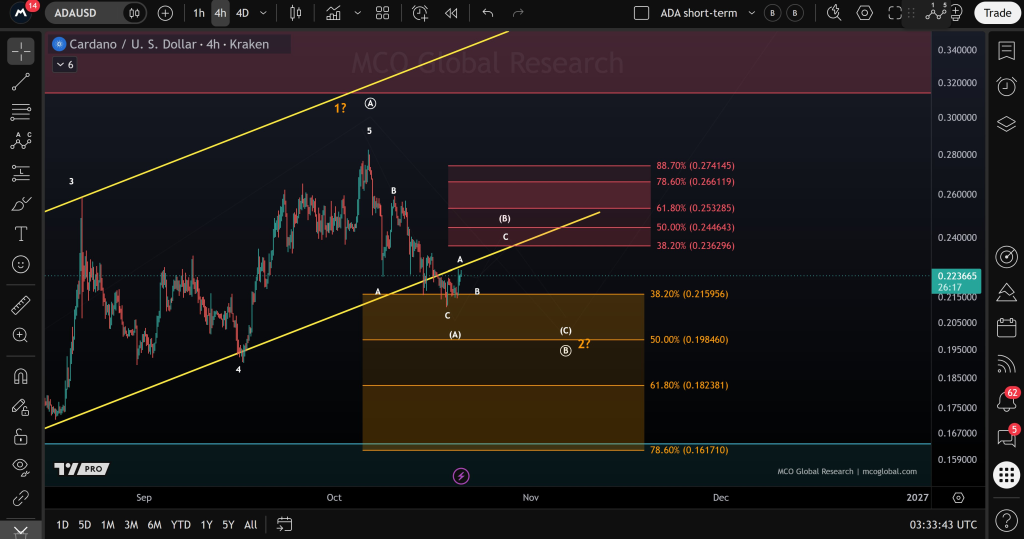Open the ADA short-term layout name
Viewport: 1024px width, 539px height.
click(x=698, y=13)
